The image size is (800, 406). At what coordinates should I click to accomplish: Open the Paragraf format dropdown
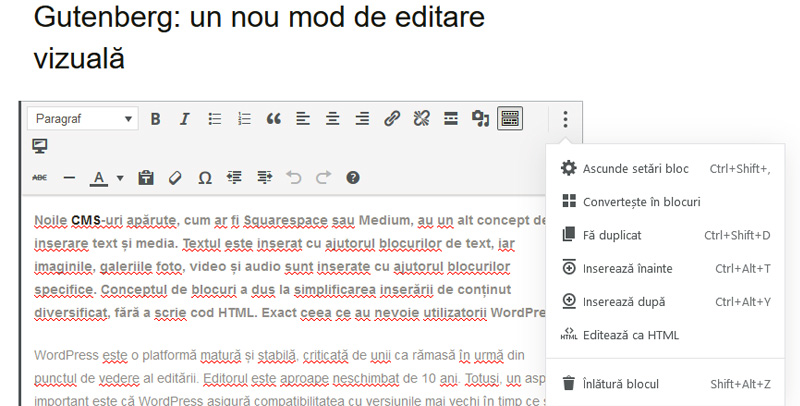coord(82,119)
